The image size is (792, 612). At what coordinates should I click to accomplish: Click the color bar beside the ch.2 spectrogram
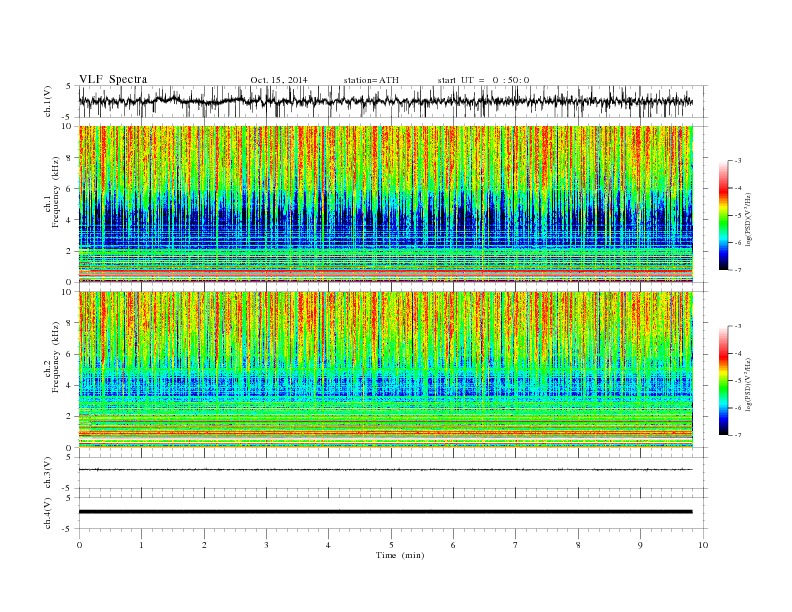click(x=723, y=381)
